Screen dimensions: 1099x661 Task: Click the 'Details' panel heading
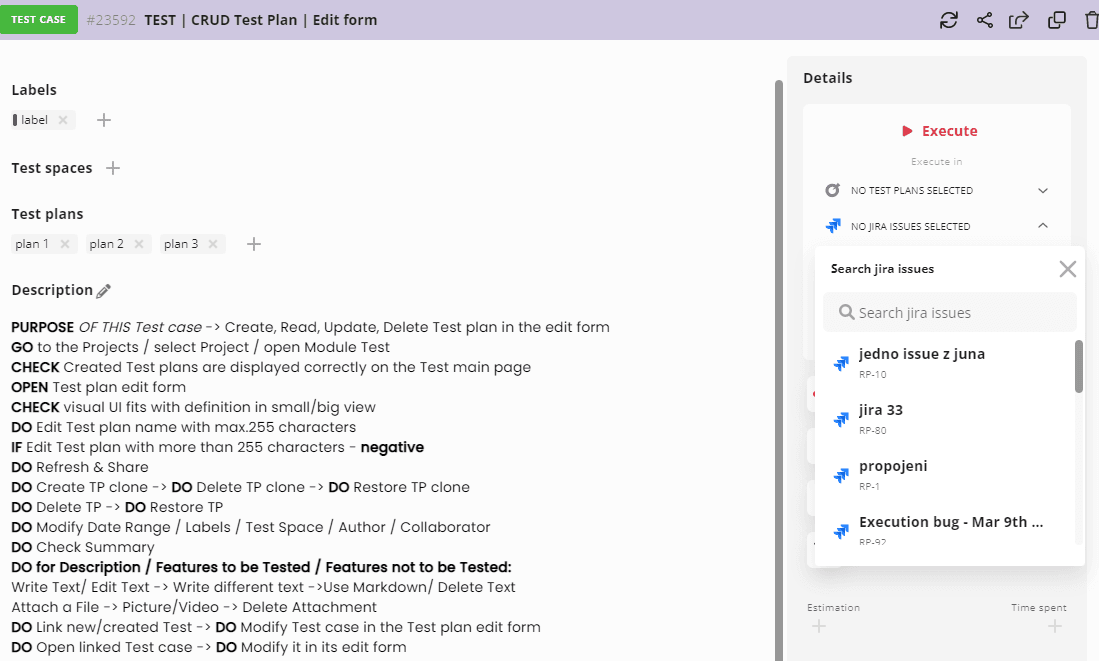point(828,78)
